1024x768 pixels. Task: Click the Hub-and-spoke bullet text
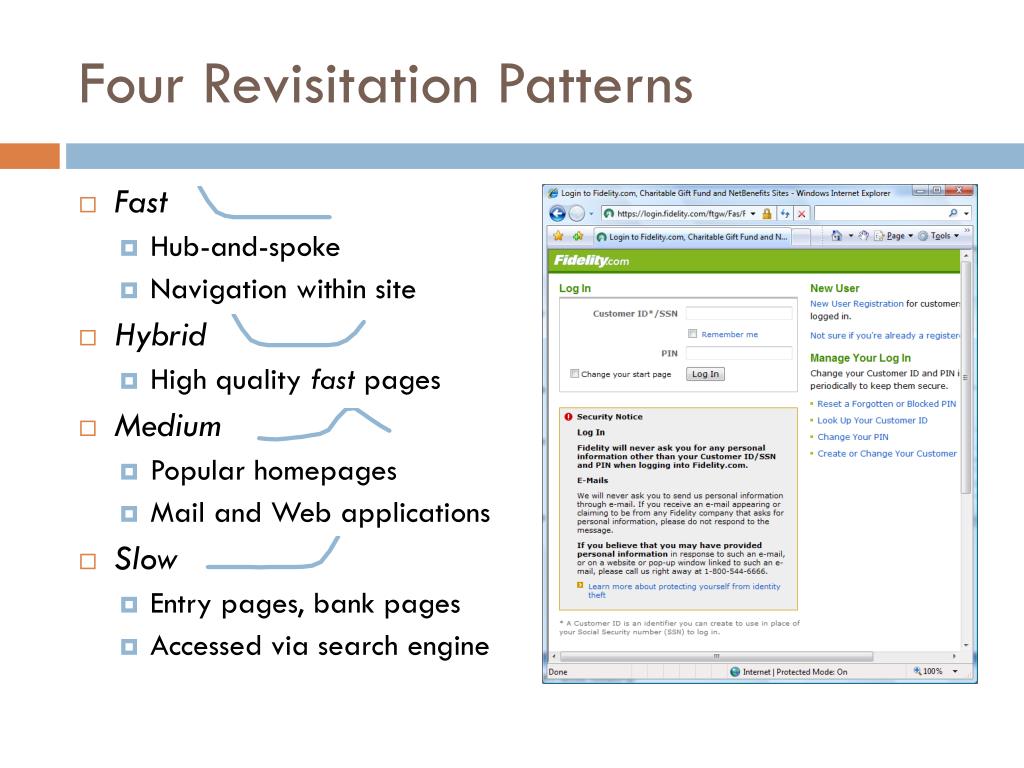(245, 247)
